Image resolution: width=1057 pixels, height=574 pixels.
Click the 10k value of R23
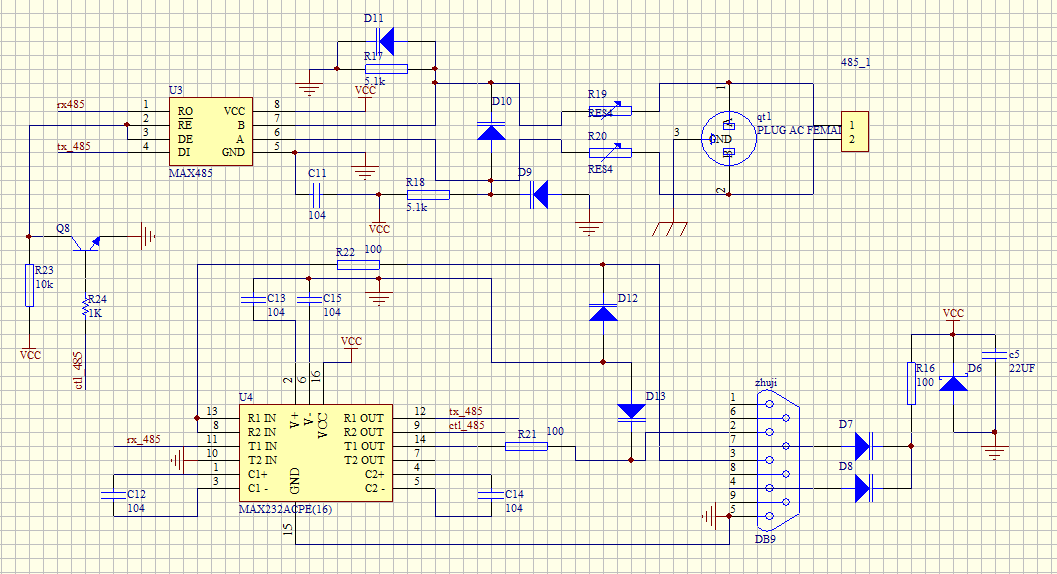[x=44, y=285]
